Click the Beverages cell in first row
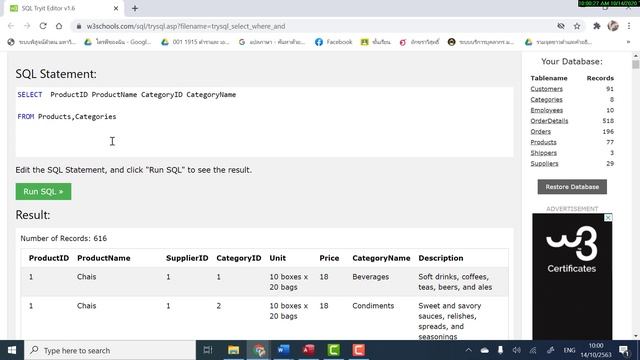 [371, 277]
